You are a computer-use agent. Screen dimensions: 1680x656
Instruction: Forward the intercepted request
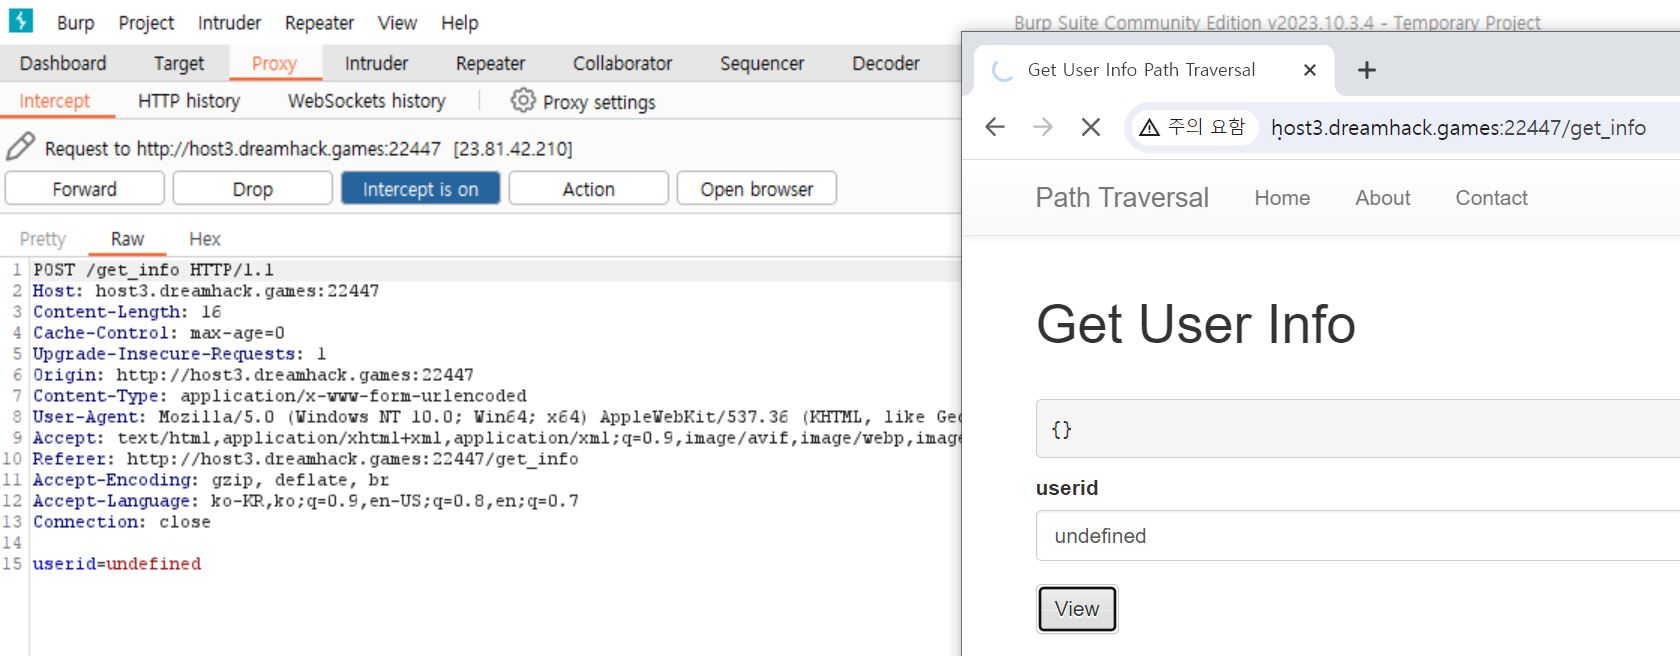(85, 189)
